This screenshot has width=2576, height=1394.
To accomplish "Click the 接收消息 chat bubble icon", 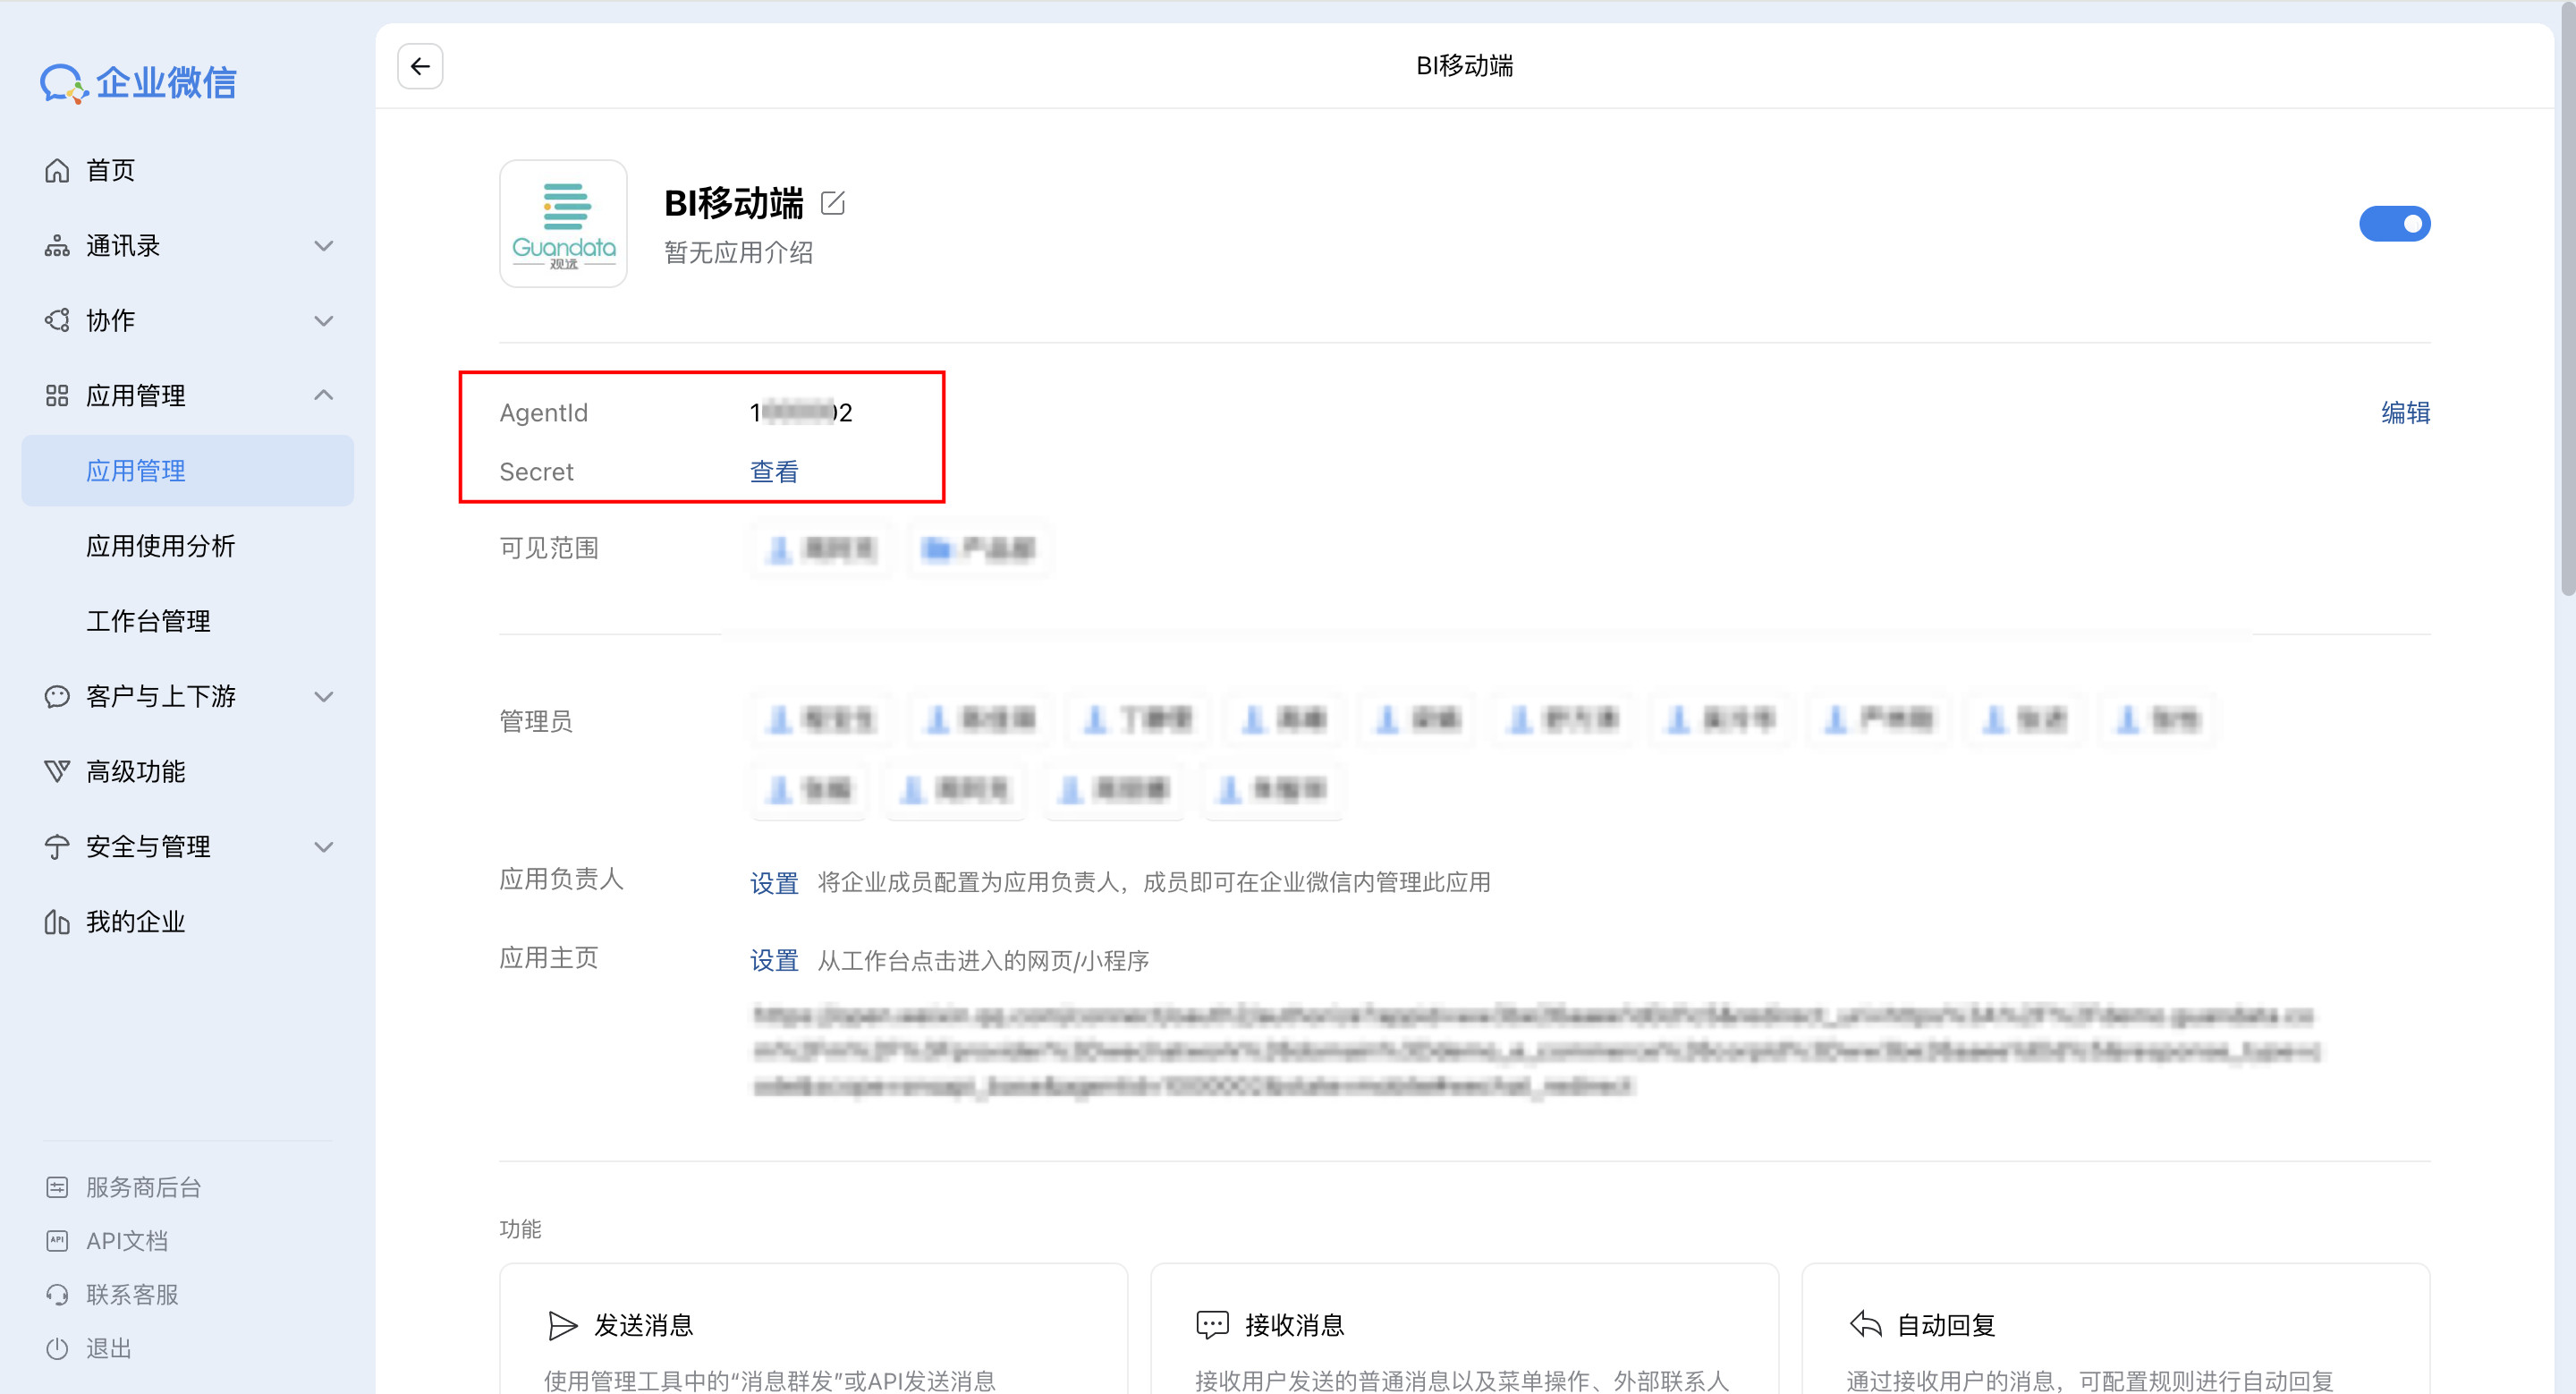I will coord(1212,1325).
